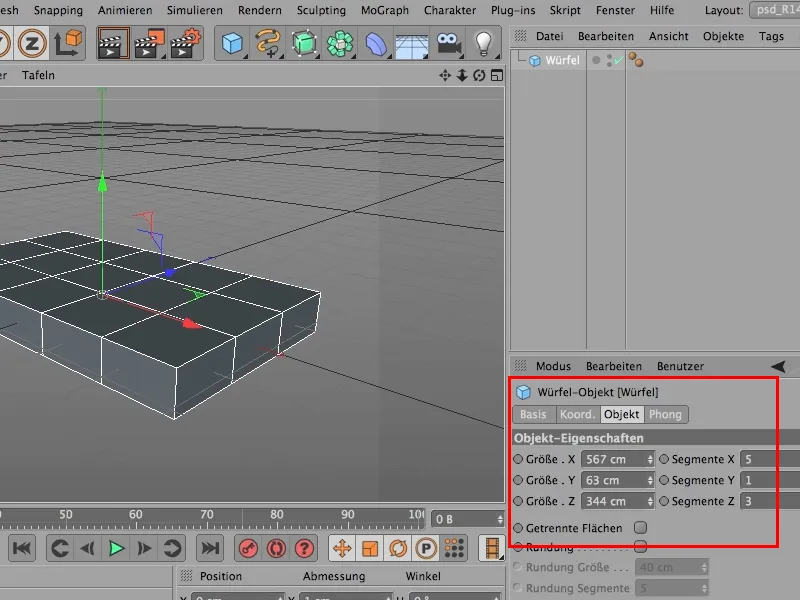Open the Simulieren menu
The width and height of the screenshot is (800, 600).
pos(194,10)
